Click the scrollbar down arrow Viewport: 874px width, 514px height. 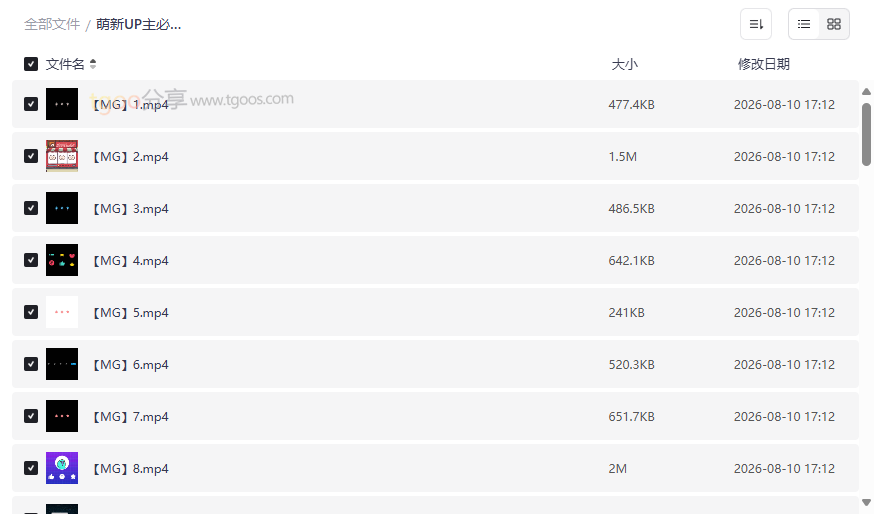[x=866, y=502]
